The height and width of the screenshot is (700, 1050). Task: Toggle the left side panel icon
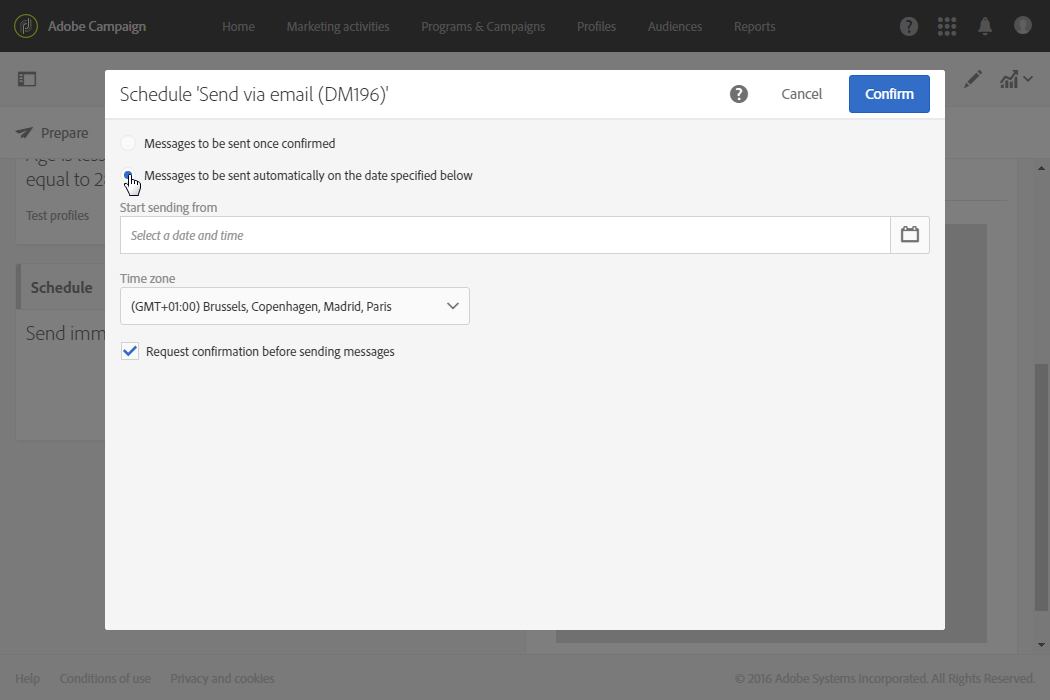(27, 79)
